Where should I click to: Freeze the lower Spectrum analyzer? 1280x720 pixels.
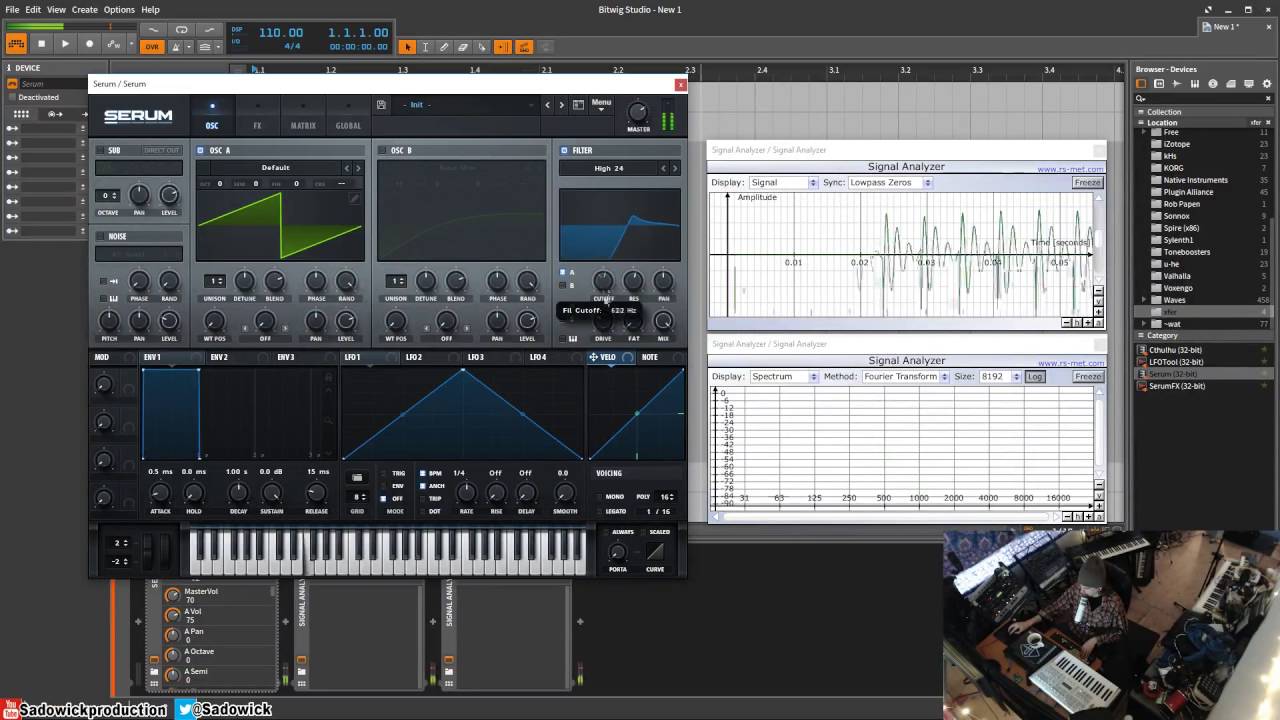[x=1087, y=377]
